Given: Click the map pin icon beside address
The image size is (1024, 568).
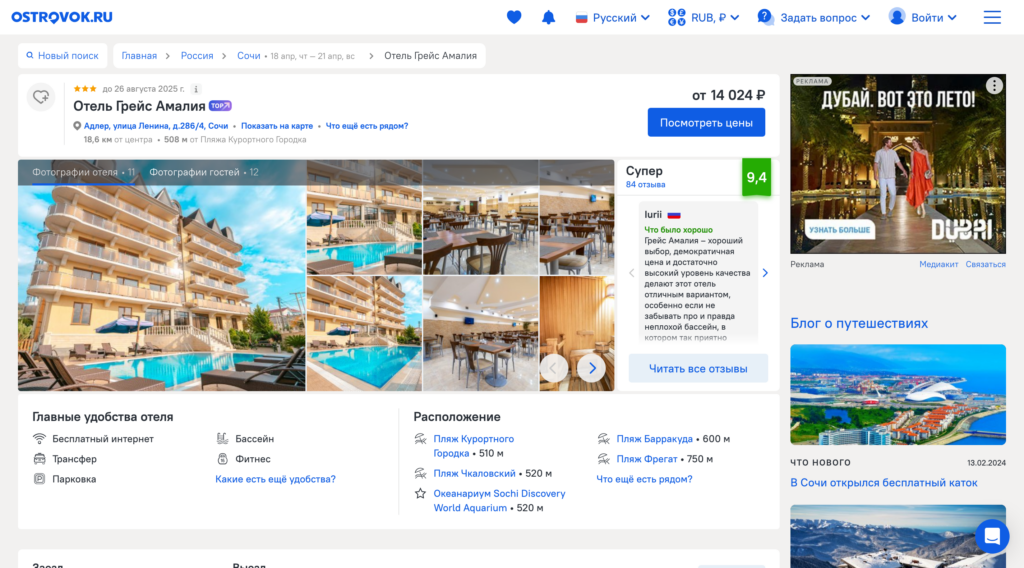Looking at the screenshot, I should tap(77, 126).
